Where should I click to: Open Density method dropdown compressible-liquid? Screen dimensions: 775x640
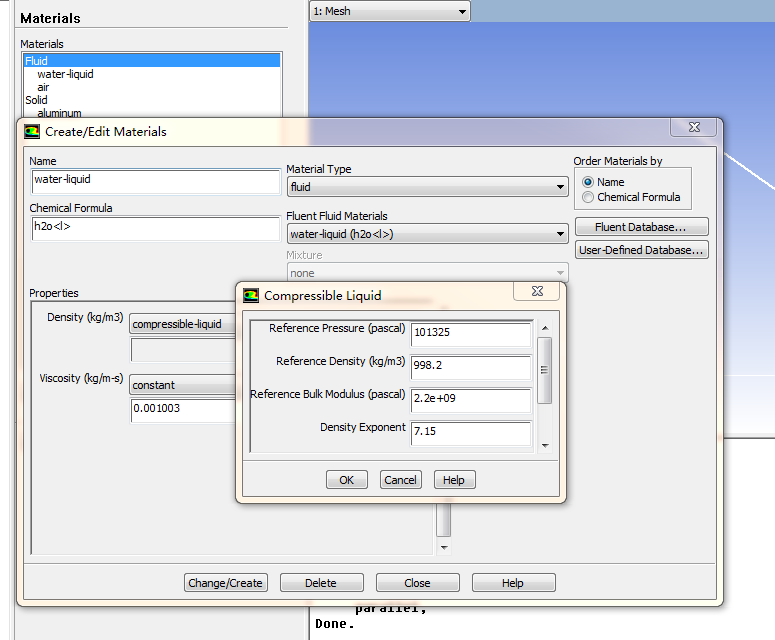[183, 324]
